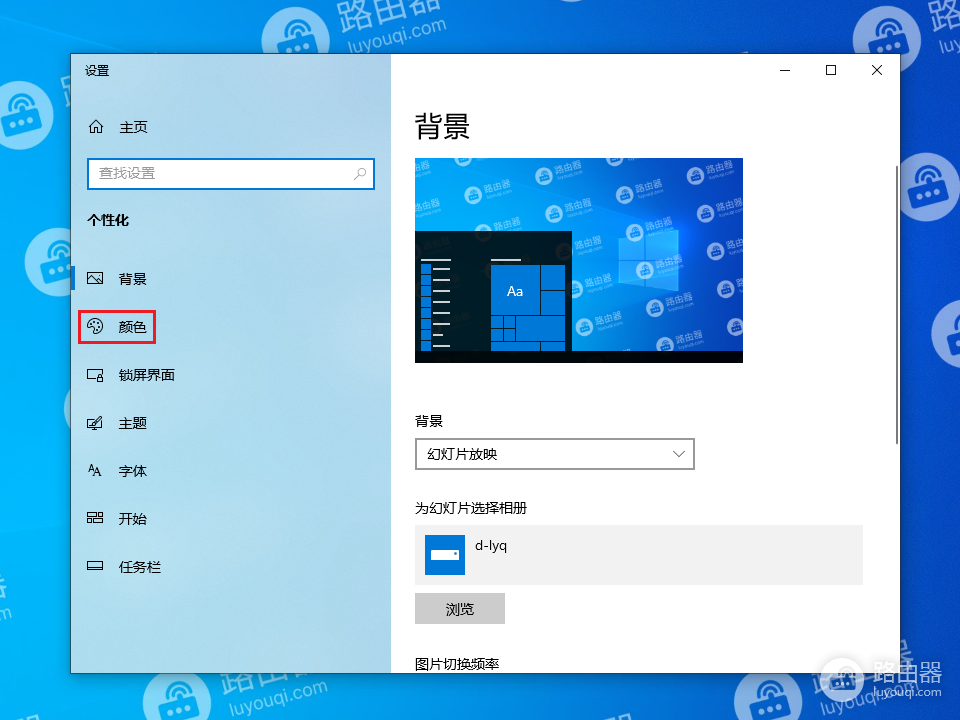Click the 个性化 section heading

coord(108,220)
